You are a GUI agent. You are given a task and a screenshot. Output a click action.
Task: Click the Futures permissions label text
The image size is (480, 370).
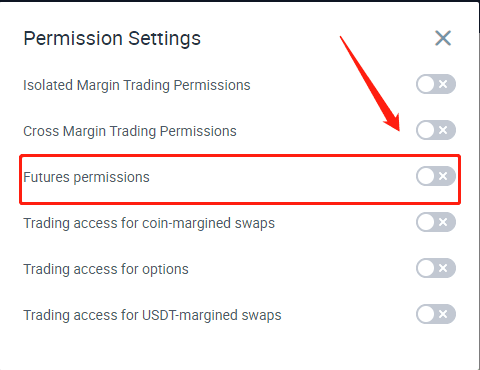pyautogui.click(x=86, y=177)
